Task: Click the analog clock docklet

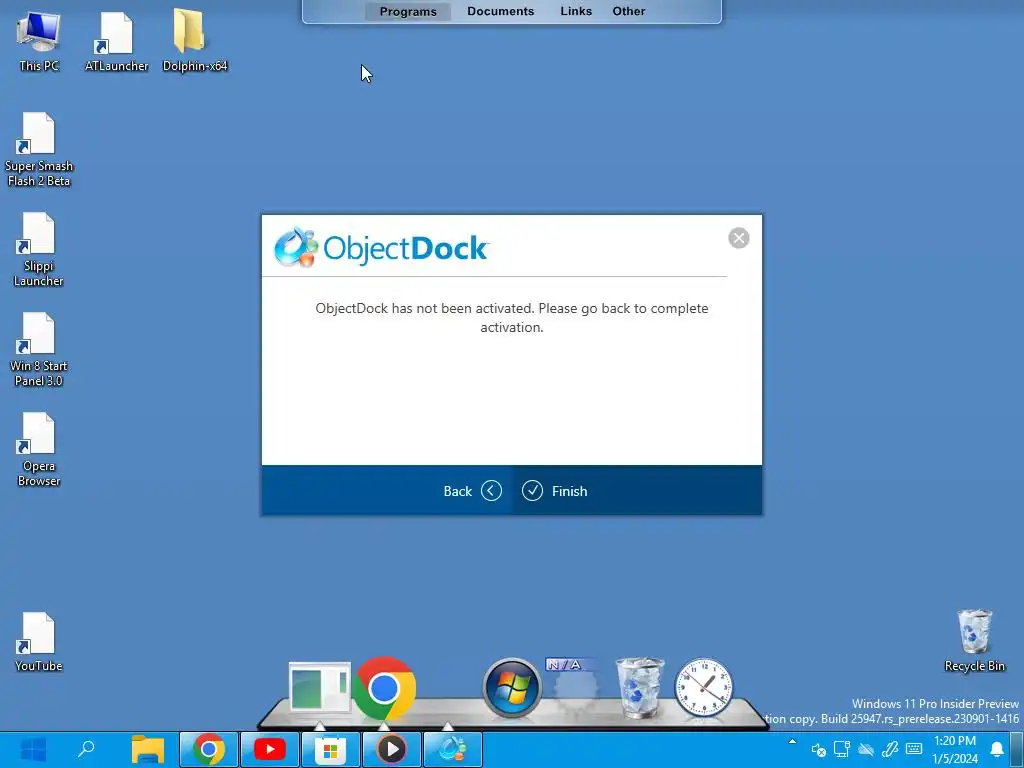Action: coord(703,688)
